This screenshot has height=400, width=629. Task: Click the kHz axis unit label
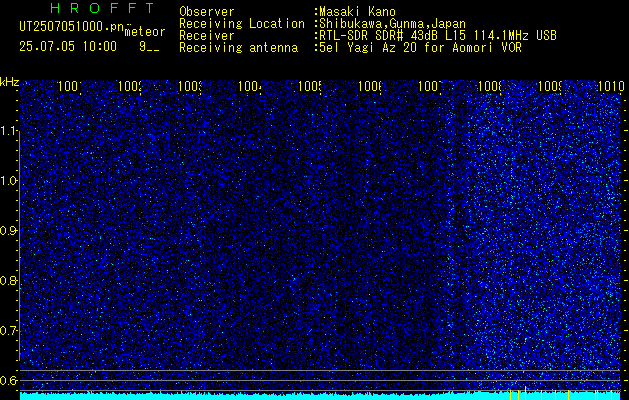(x=10, y=82)
